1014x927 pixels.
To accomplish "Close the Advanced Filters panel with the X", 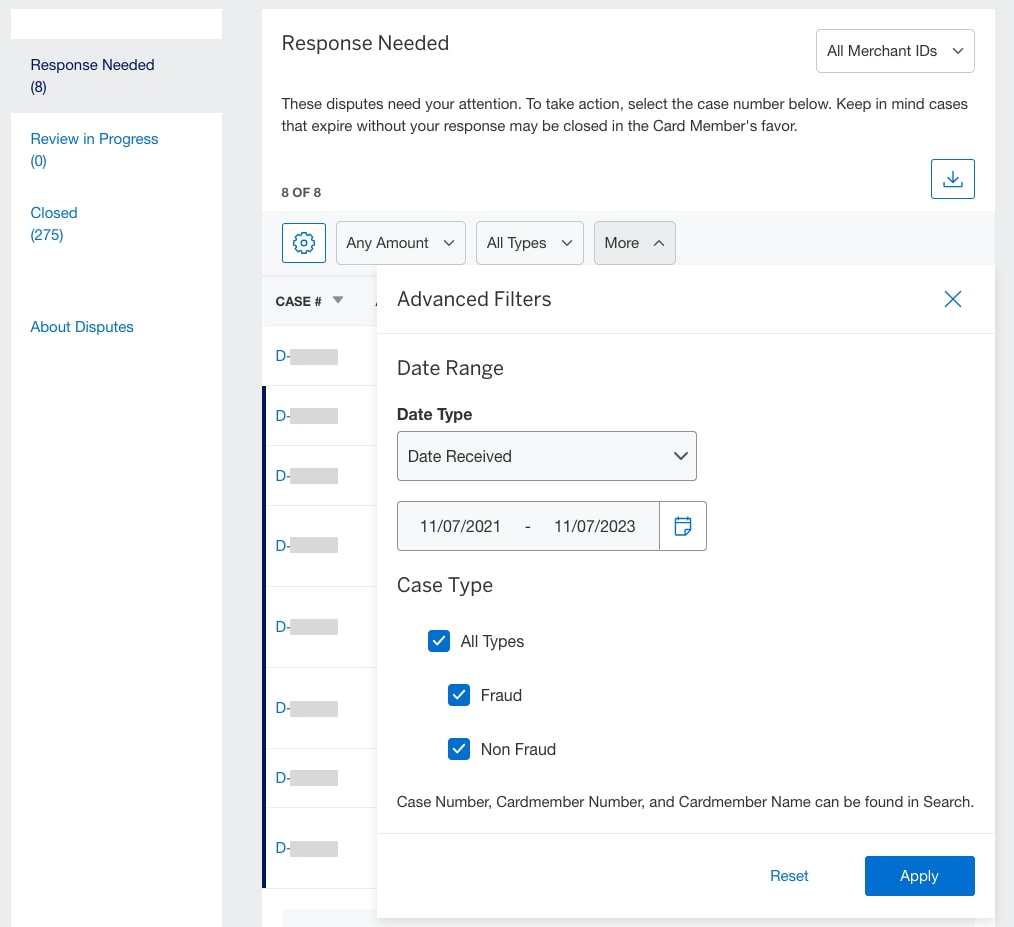I will (x=952, y=299).
